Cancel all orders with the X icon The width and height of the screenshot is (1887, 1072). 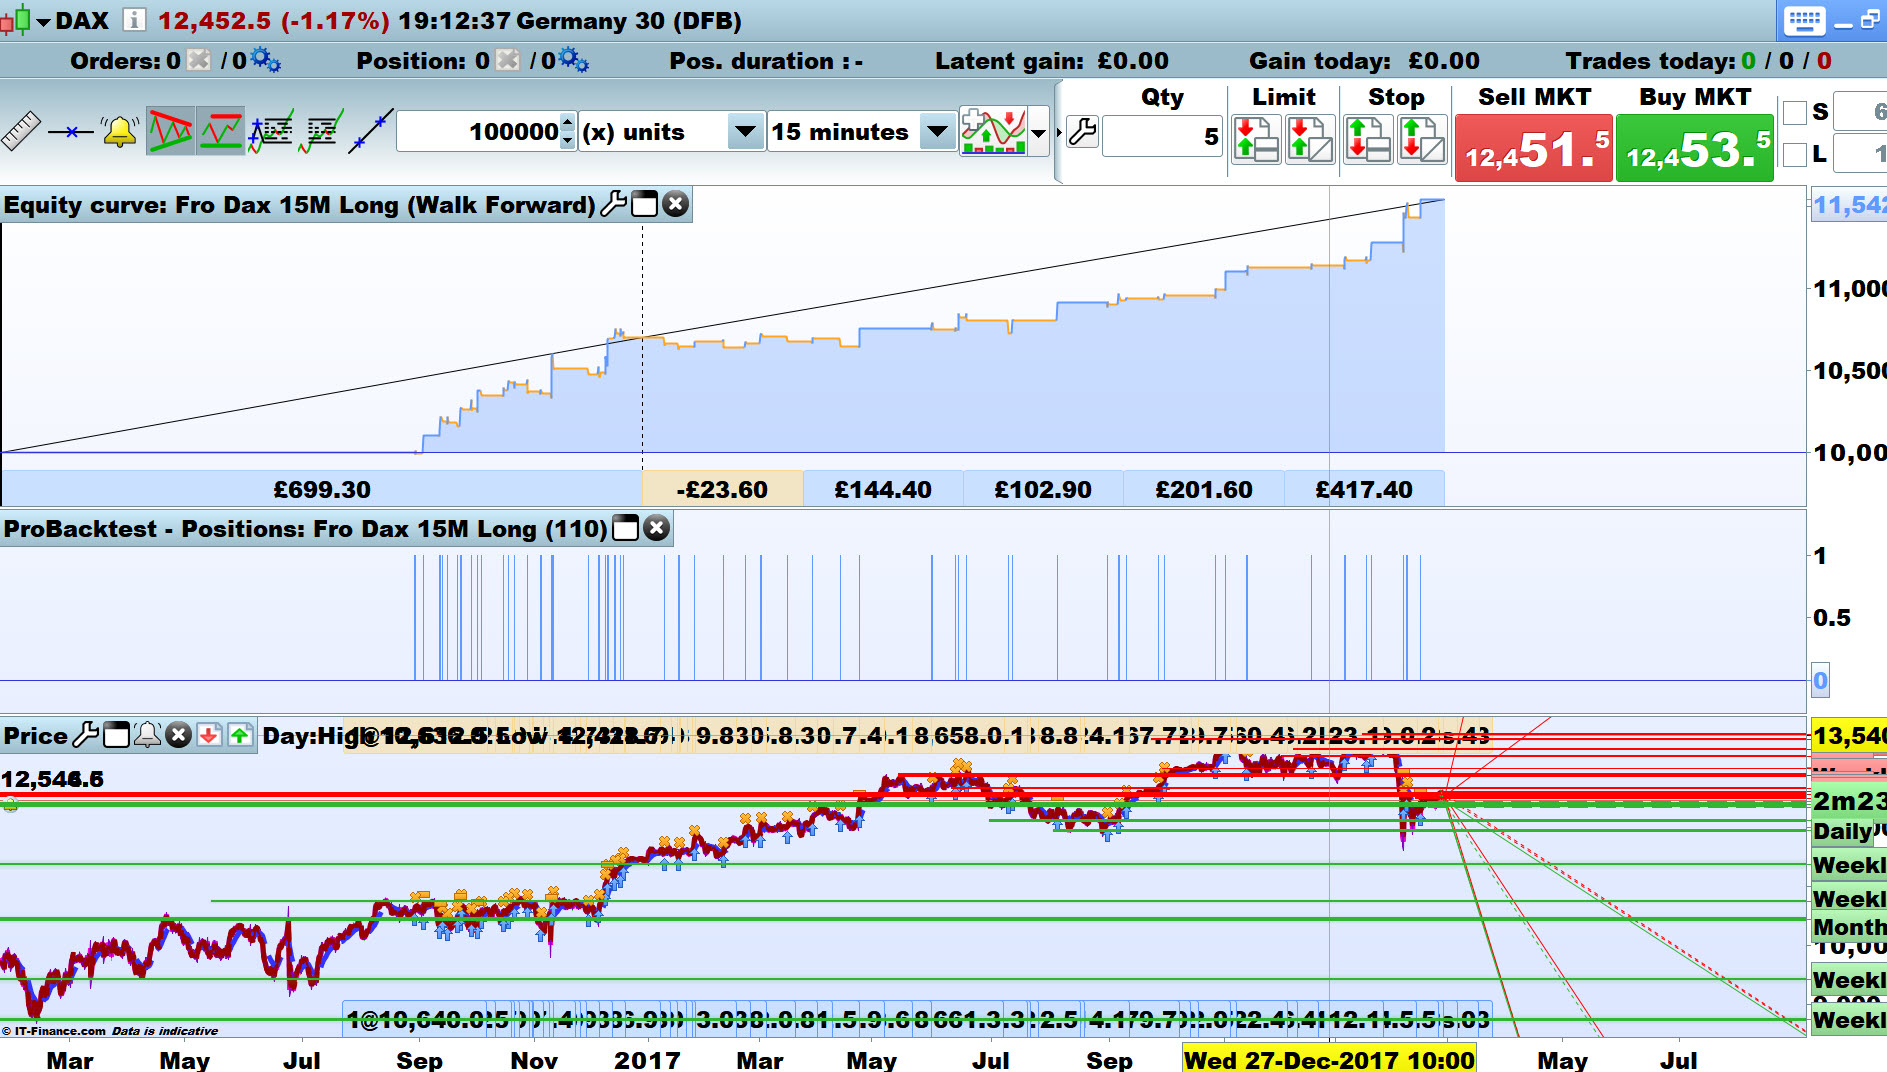pos(199,61)
